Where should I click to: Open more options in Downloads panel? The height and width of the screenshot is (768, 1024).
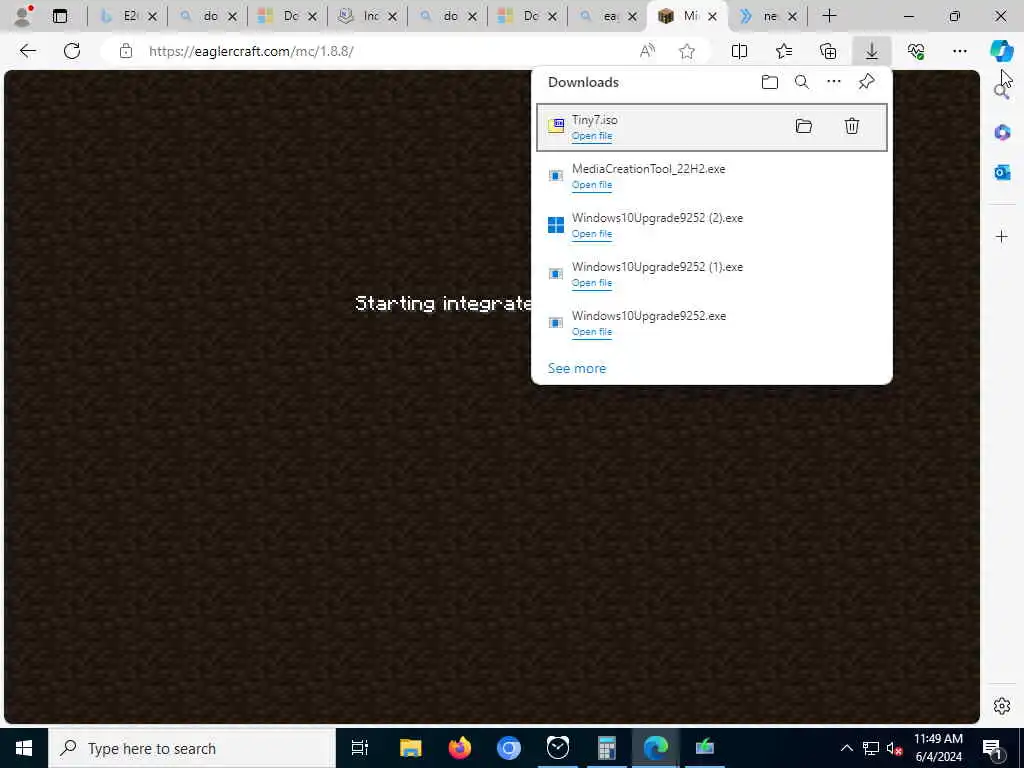click(x=834, y=82)
